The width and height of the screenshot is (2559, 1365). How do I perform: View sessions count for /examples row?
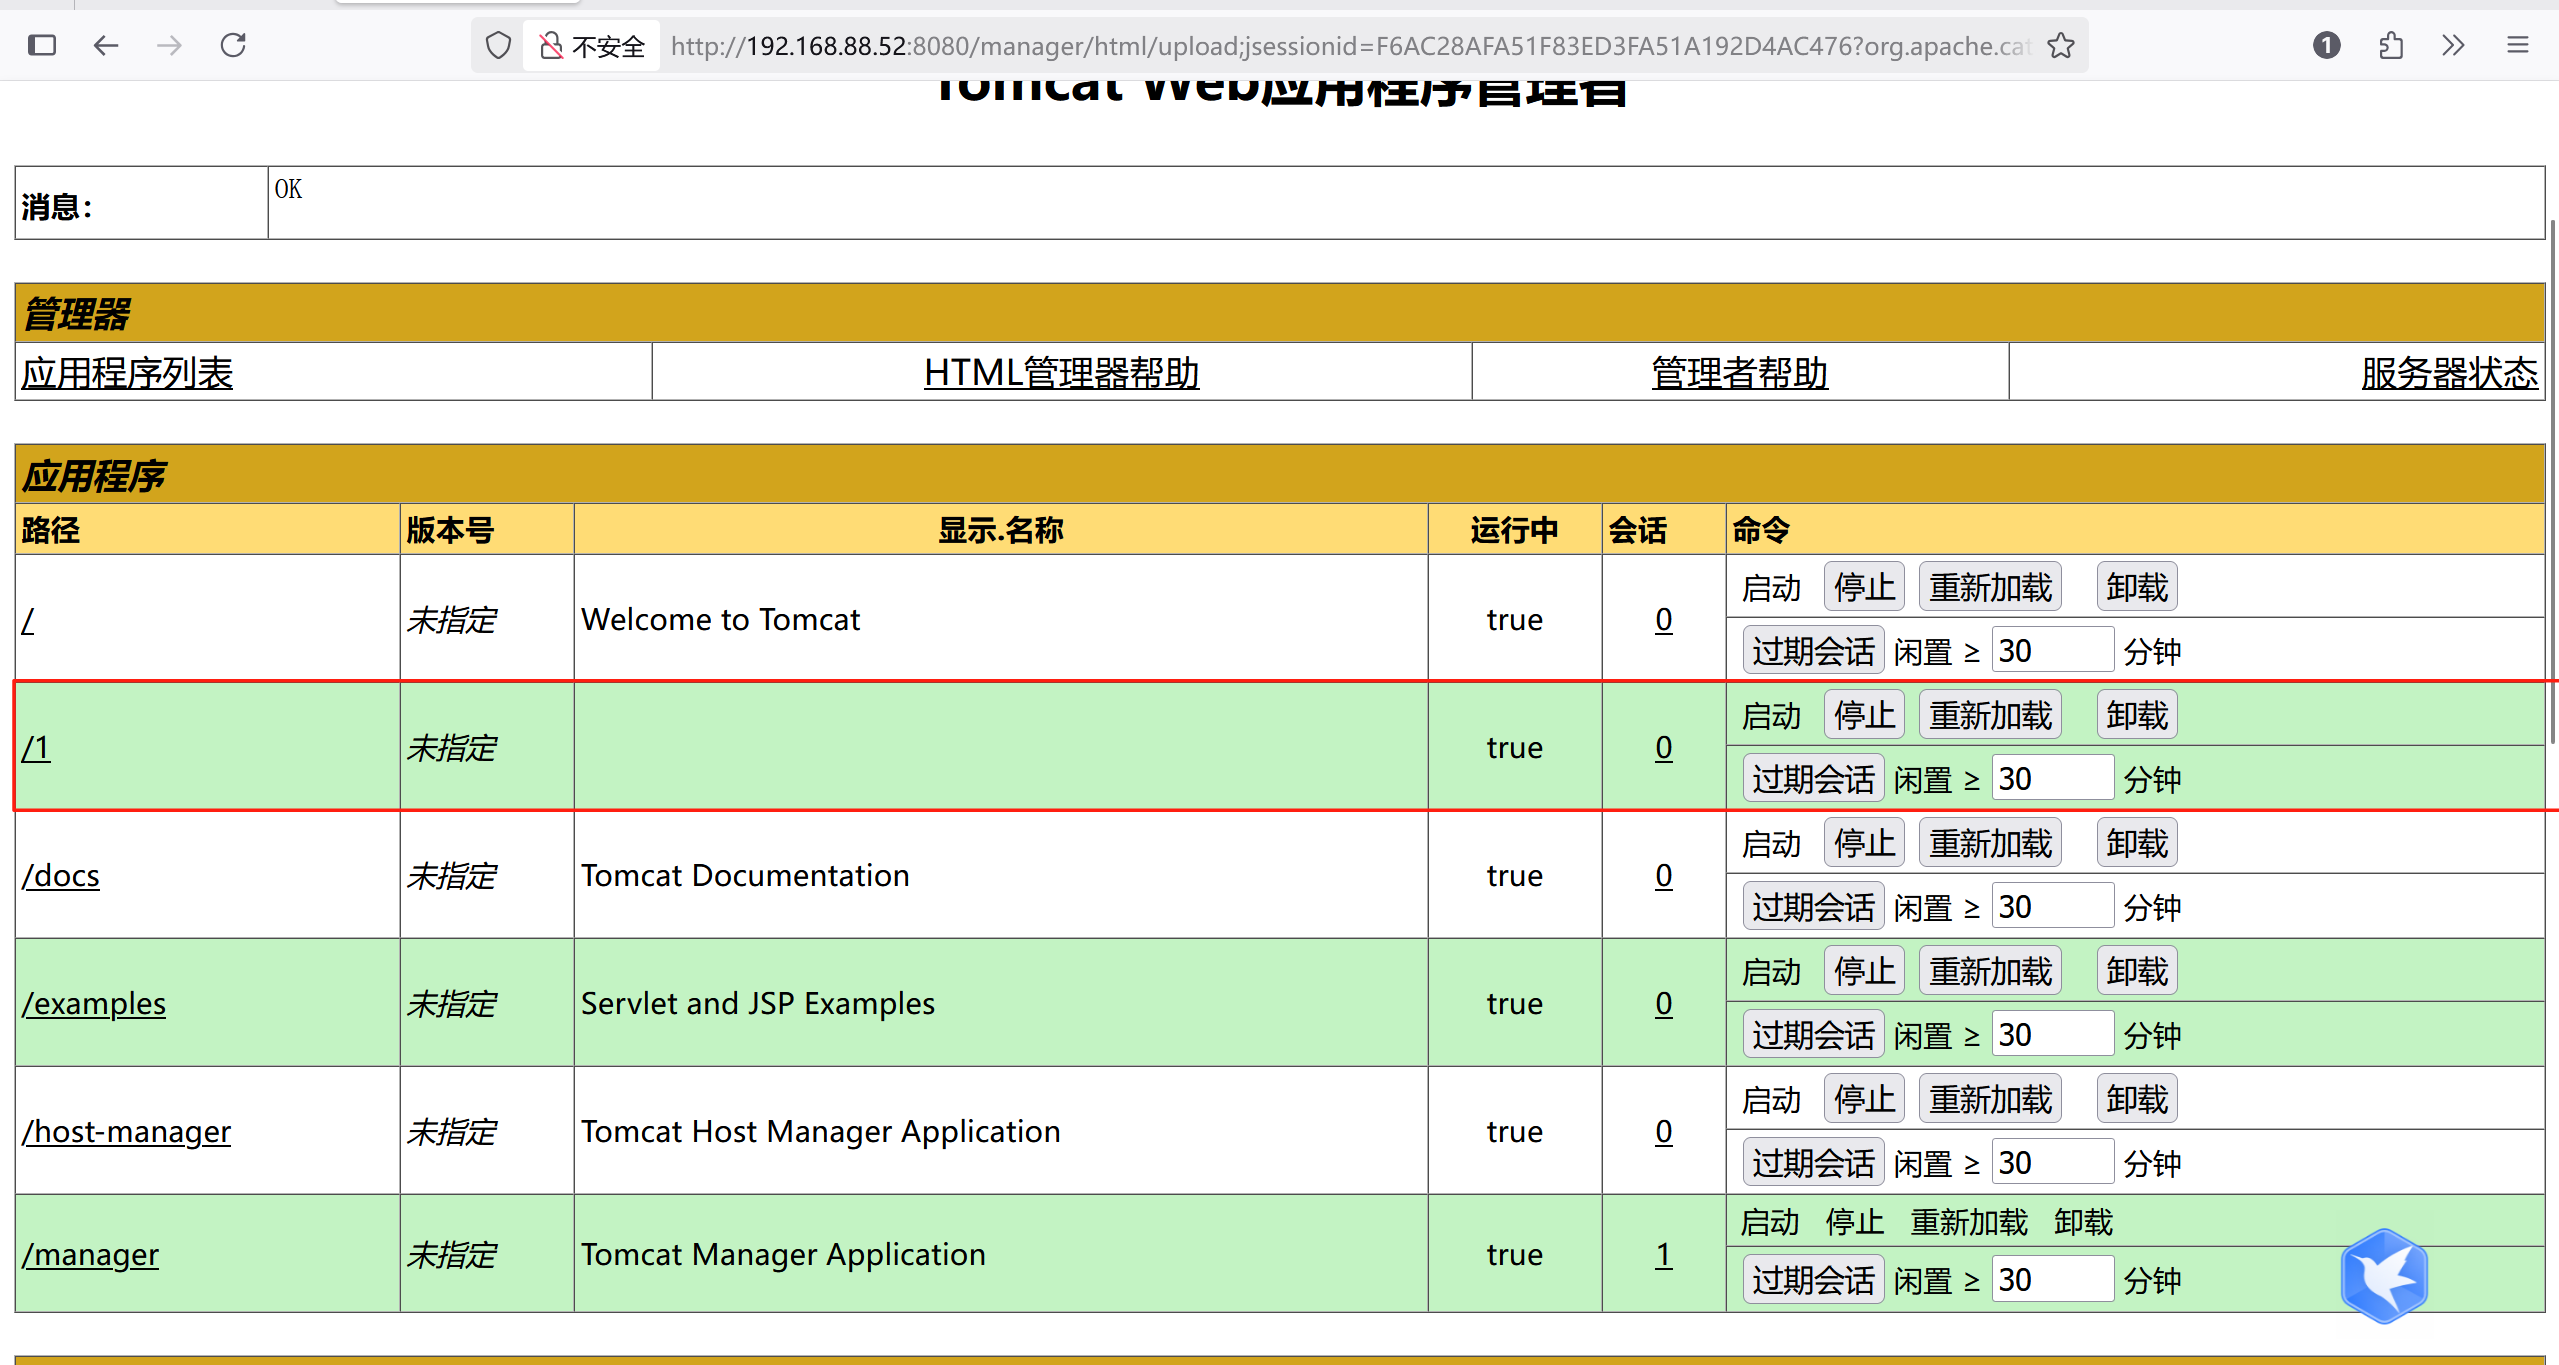(x=1664, y=1004)
